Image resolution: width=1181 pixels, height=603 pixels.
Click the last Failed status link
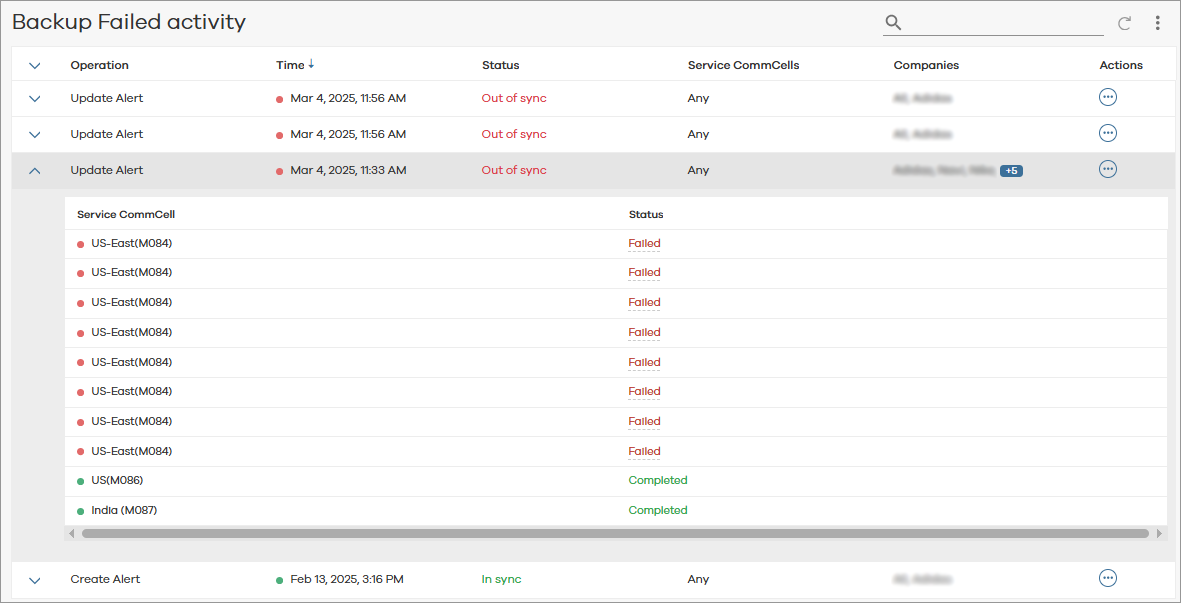coord(644,451)
